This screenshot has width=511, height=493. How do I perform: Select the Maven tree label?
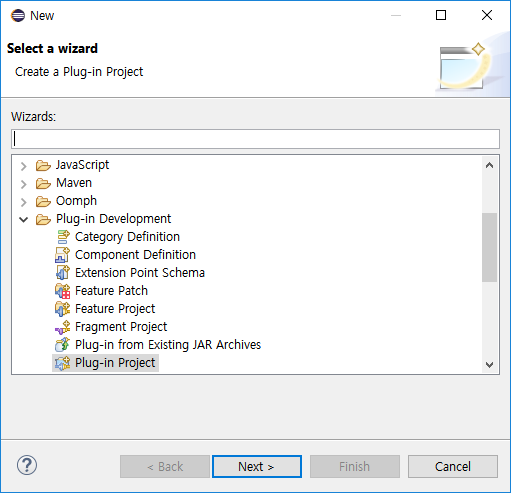74,183
